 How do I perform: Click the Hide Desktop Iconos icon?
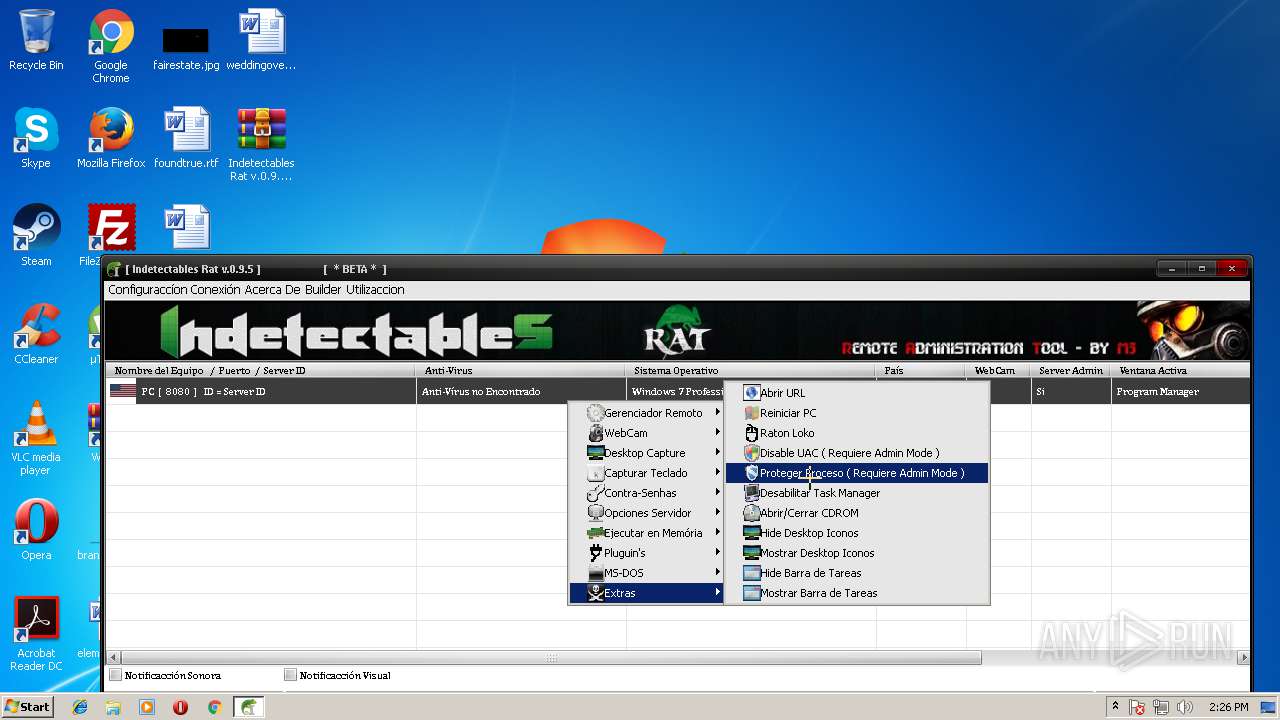click(x=752, y=533)
